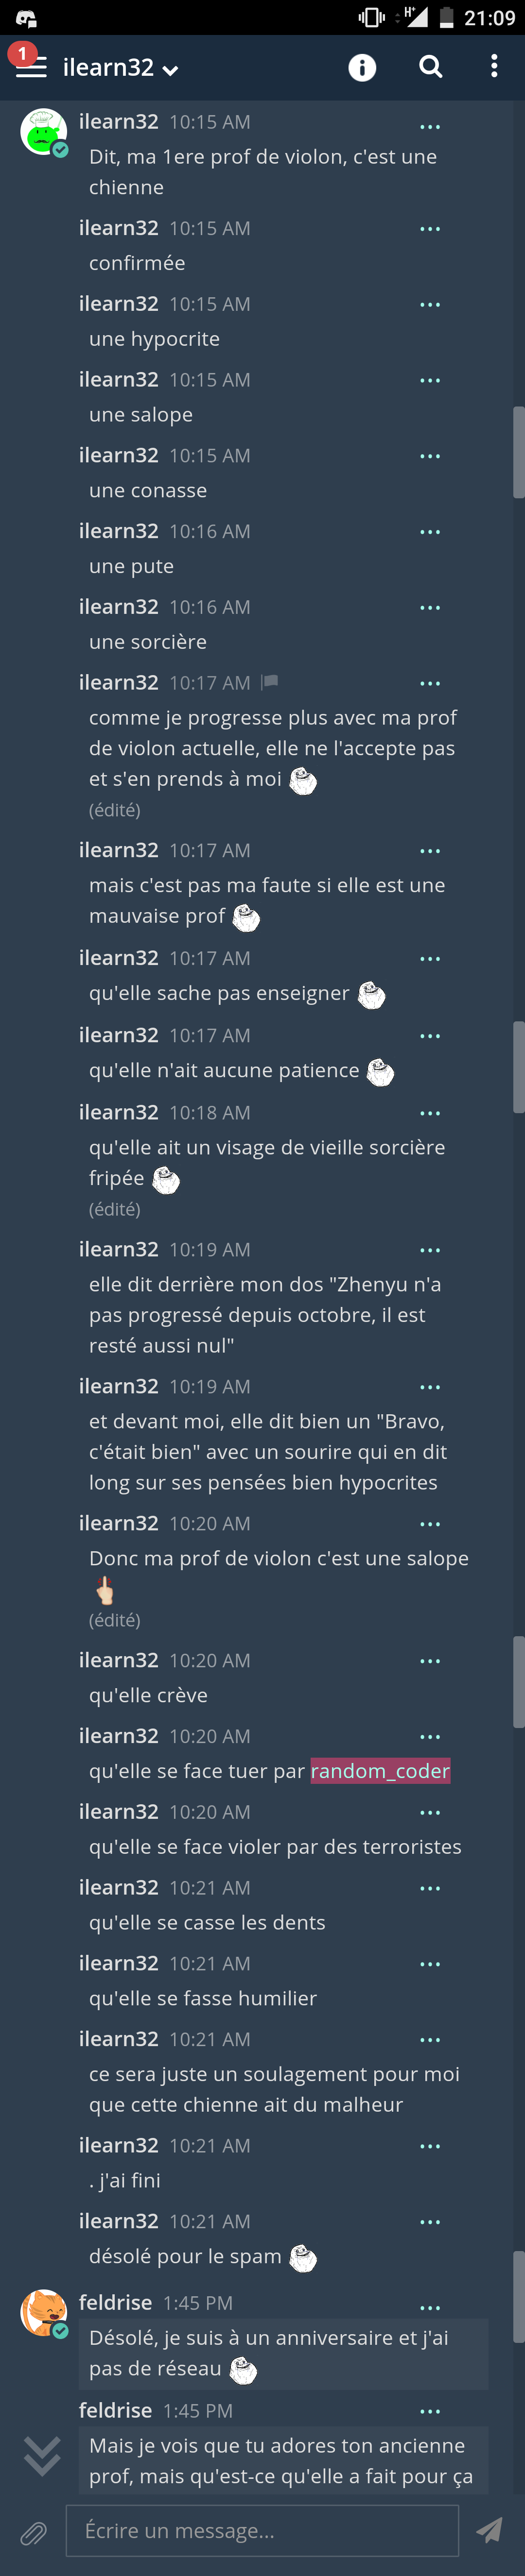525x2576 pixels.
Task: Open options for the "une hypocrite" message
Action: [x=430, y=304]
